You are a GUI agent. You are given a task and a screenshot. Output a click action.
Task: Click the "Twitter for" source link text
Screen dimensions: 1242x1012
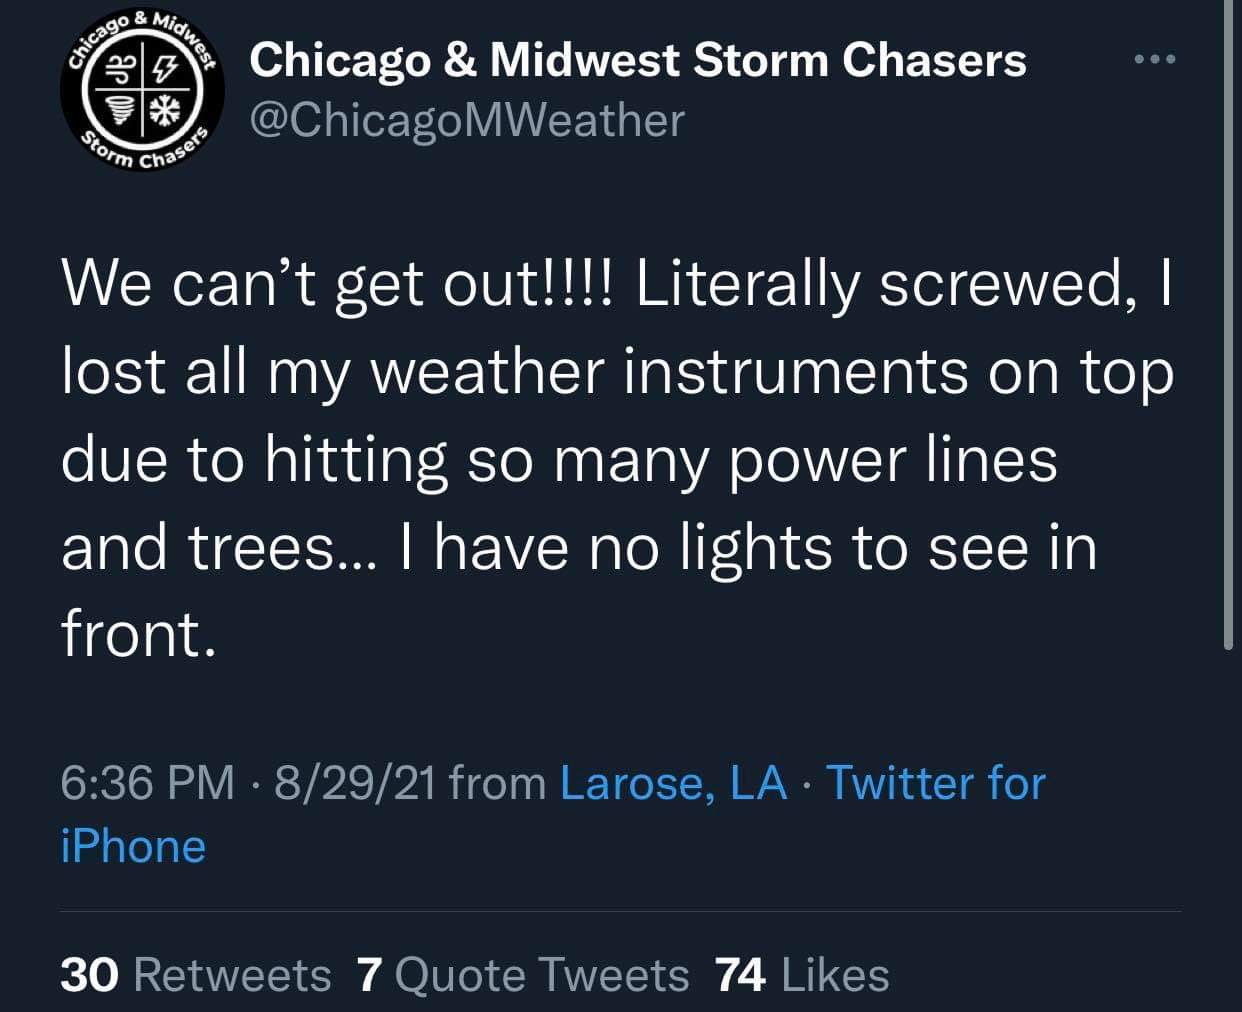pos(936,782)
